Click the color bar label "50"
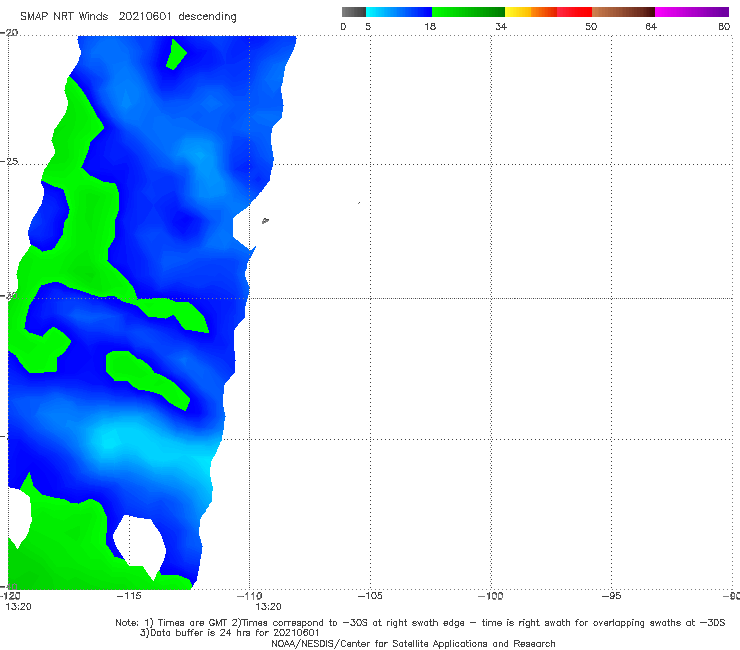The height and width of the screenshot is (650, 740). 591,26
